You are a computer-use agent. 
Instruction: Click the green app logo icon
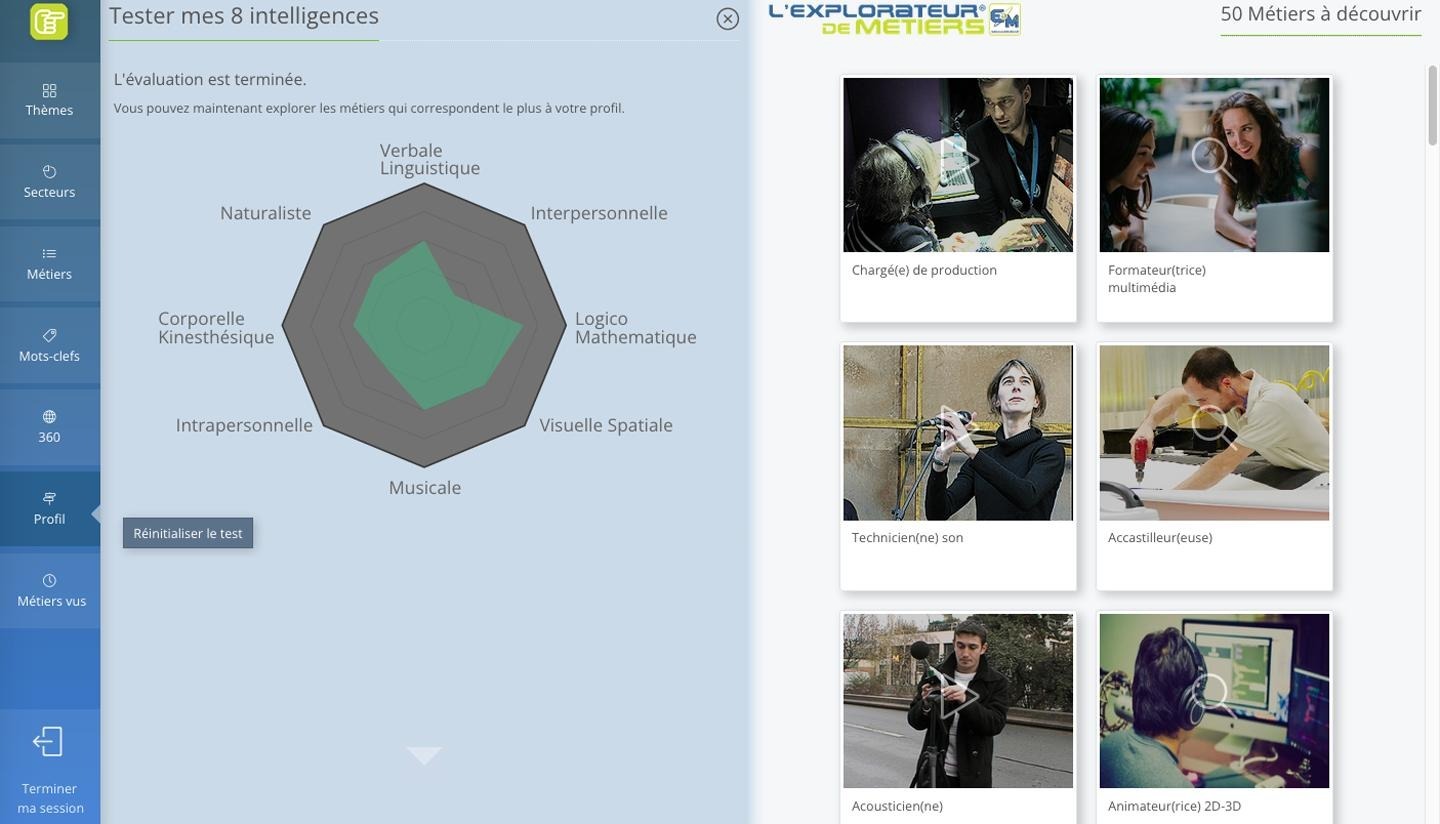point(49,21)
